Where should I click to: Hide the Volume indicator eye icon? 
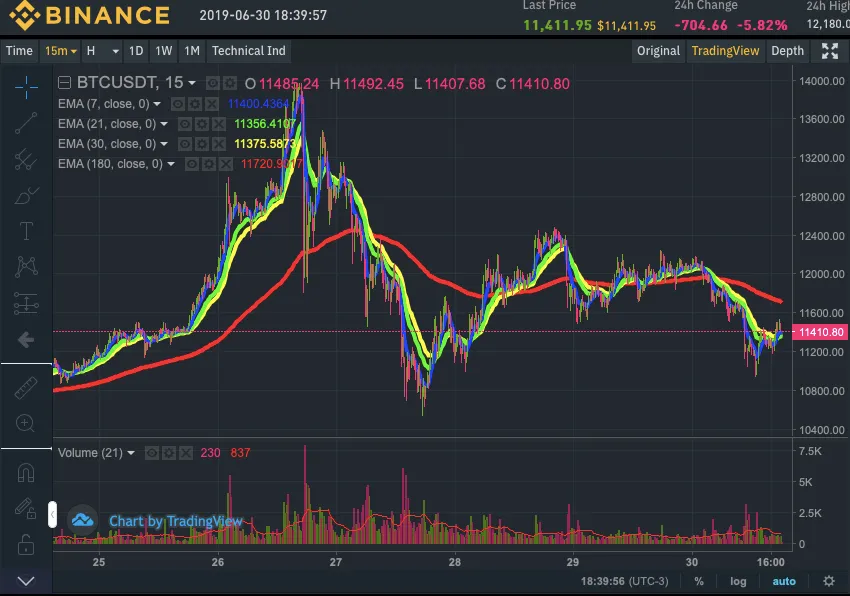point(151,453)
